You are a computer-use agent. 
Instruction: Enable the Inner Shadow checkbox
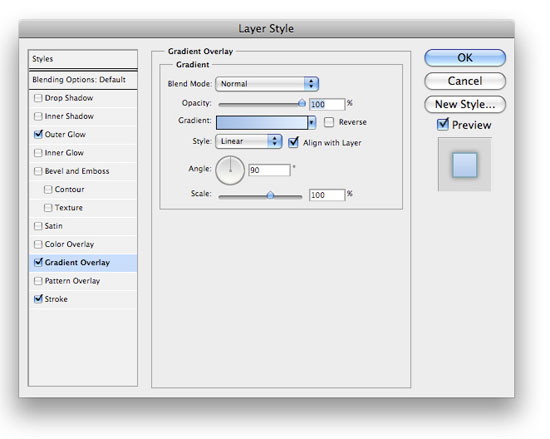click(x=38, y=116)
